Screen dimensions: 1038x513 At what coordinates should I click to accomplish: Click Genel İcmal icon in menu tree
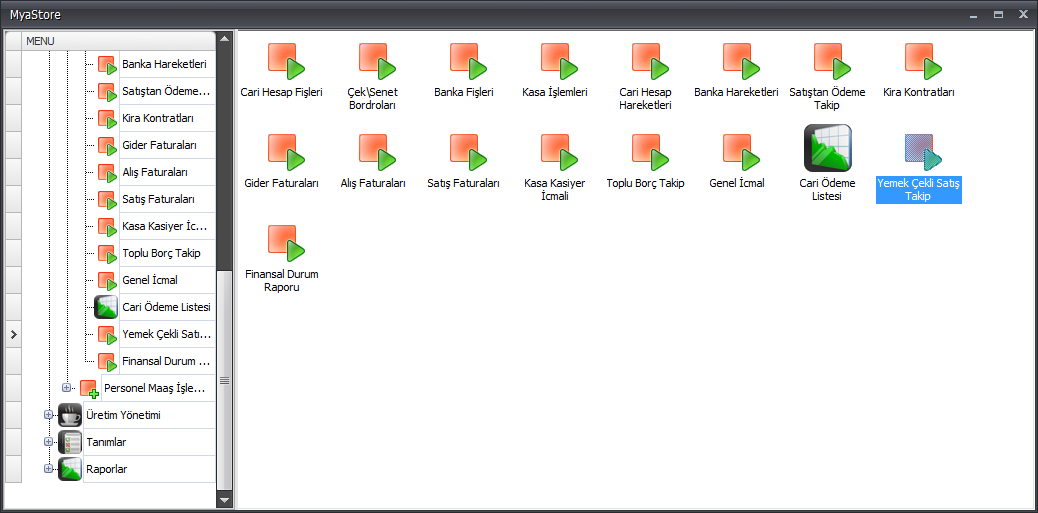(x=107, y=281)
